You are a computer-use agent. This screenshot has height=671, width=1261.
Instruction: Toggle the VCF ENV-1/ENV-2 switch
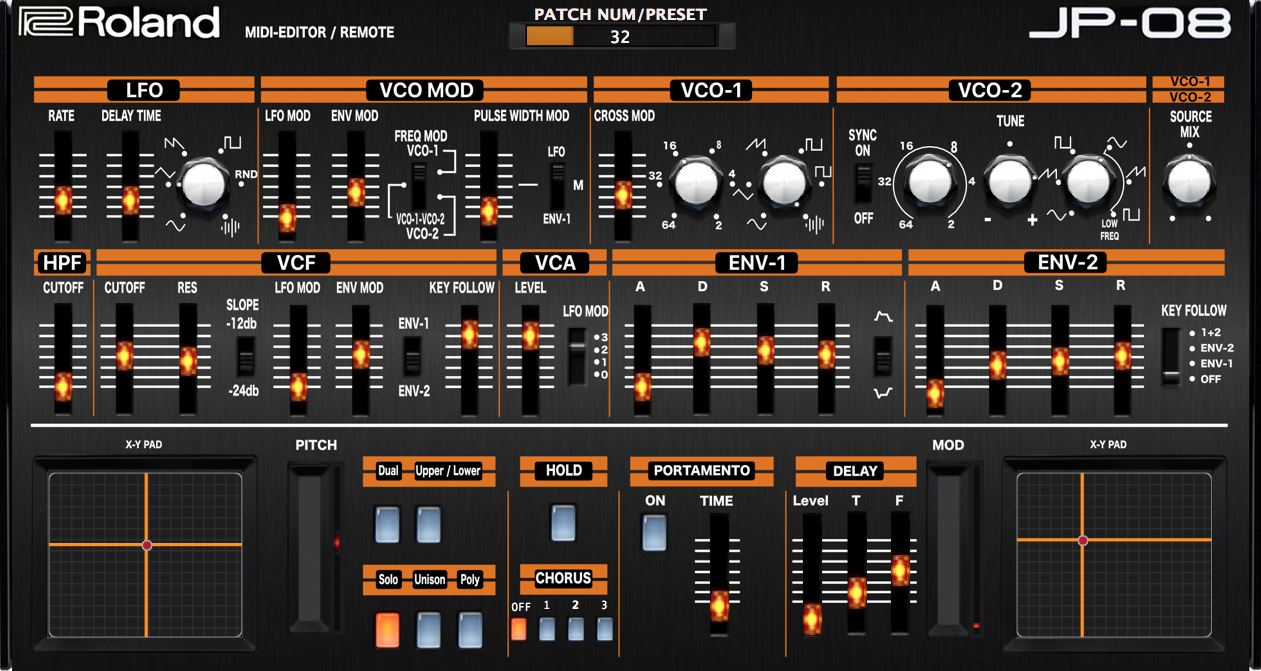[x=411, y=356]
